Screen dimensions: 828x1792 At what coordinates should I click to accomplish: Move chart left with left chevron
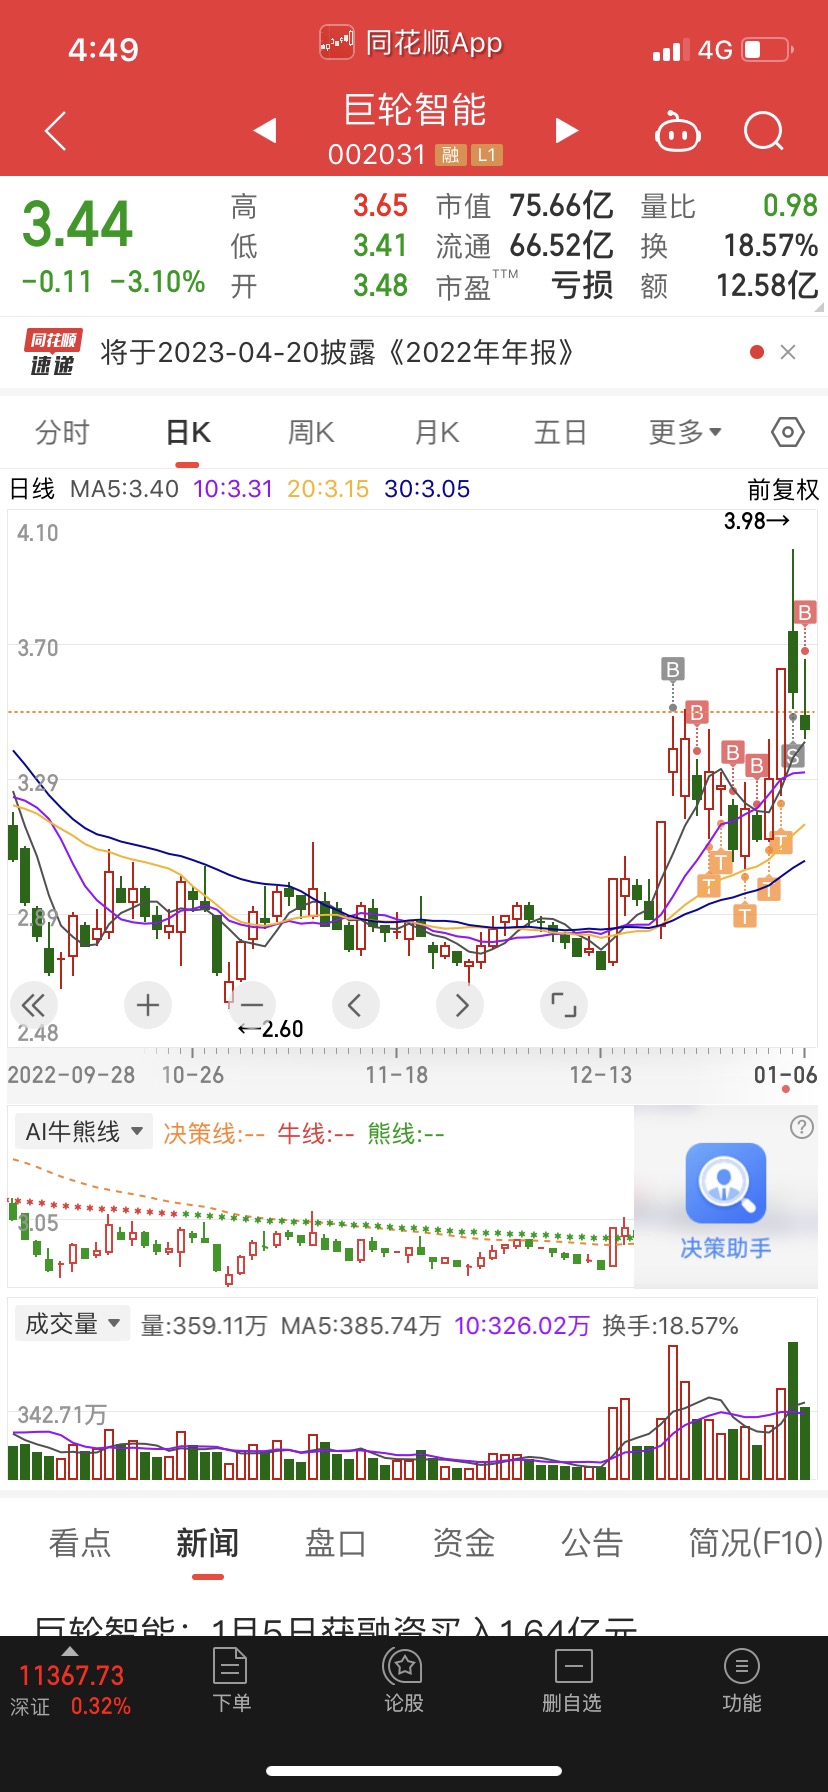pos(356,1005)
